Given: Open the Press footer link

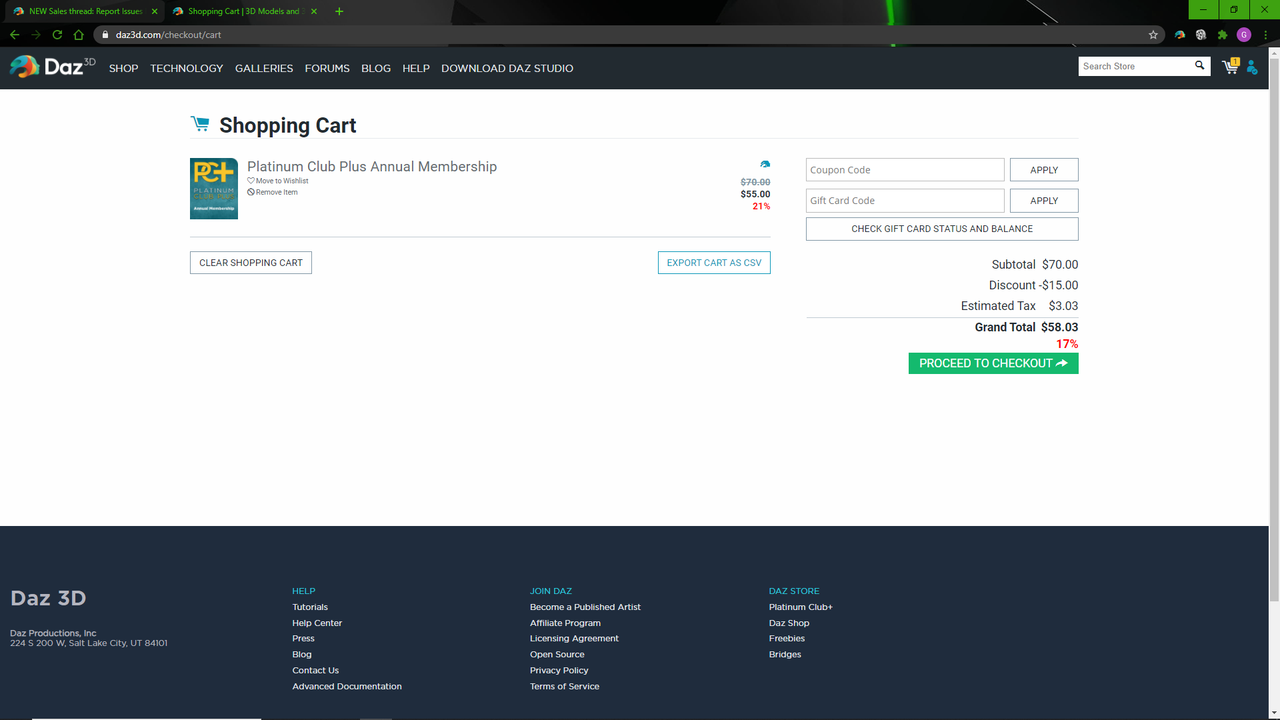Looking at the screenshot, I should click(x=303, y=638).
